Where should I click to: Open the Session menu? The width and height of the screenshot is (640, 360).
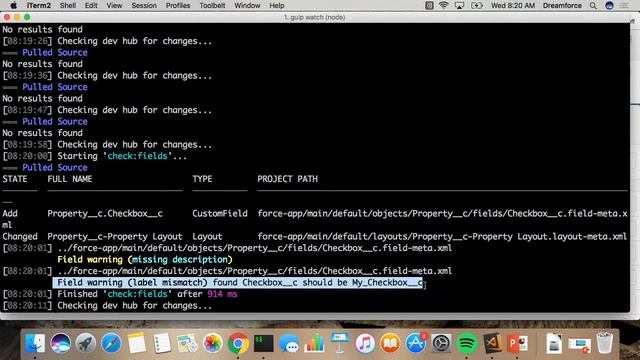point(144,5)
